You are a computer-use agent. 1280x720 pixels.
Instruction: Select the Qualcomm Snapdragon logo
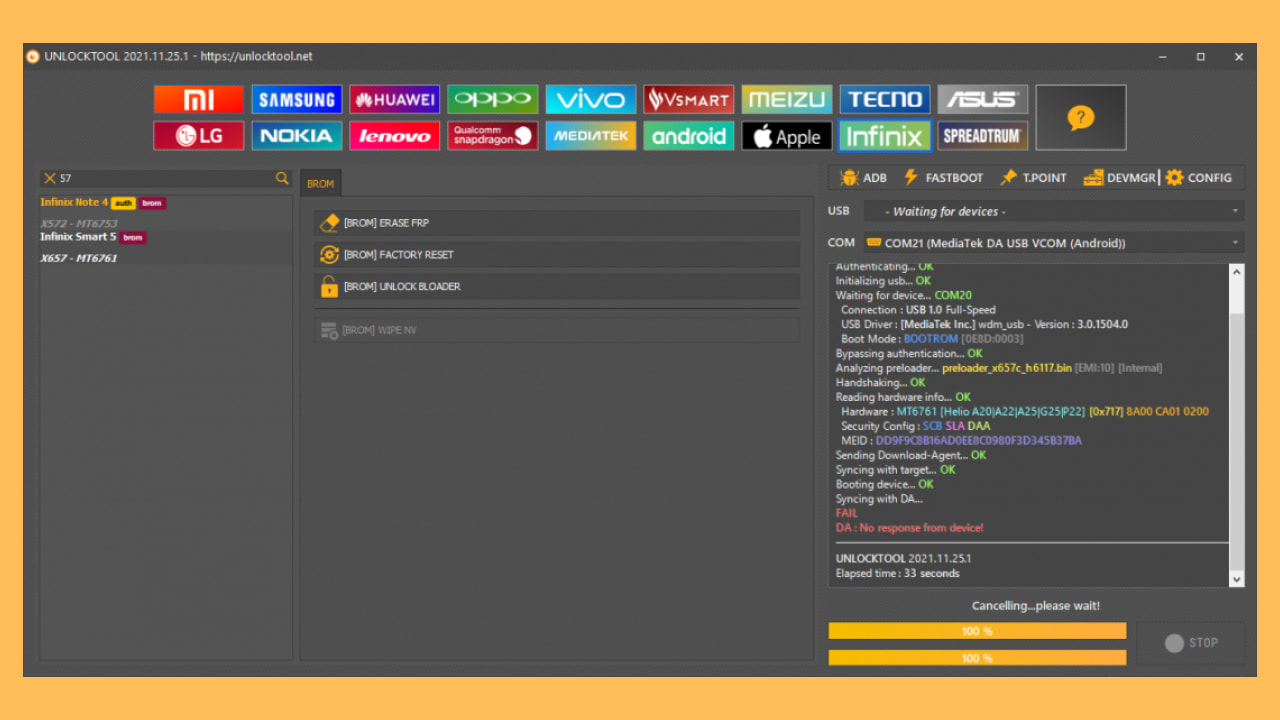pos(492,136)
